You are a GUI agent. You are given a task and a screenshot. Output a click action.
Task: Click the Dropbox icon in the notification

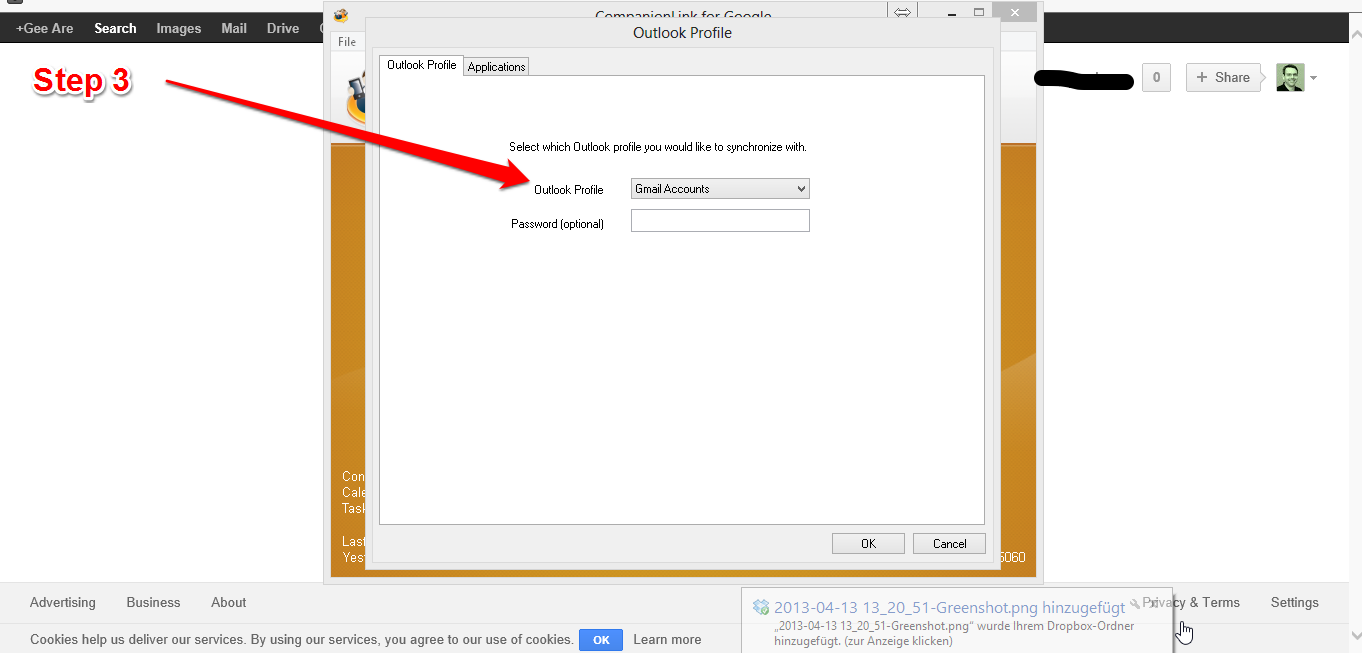(761, 607)
